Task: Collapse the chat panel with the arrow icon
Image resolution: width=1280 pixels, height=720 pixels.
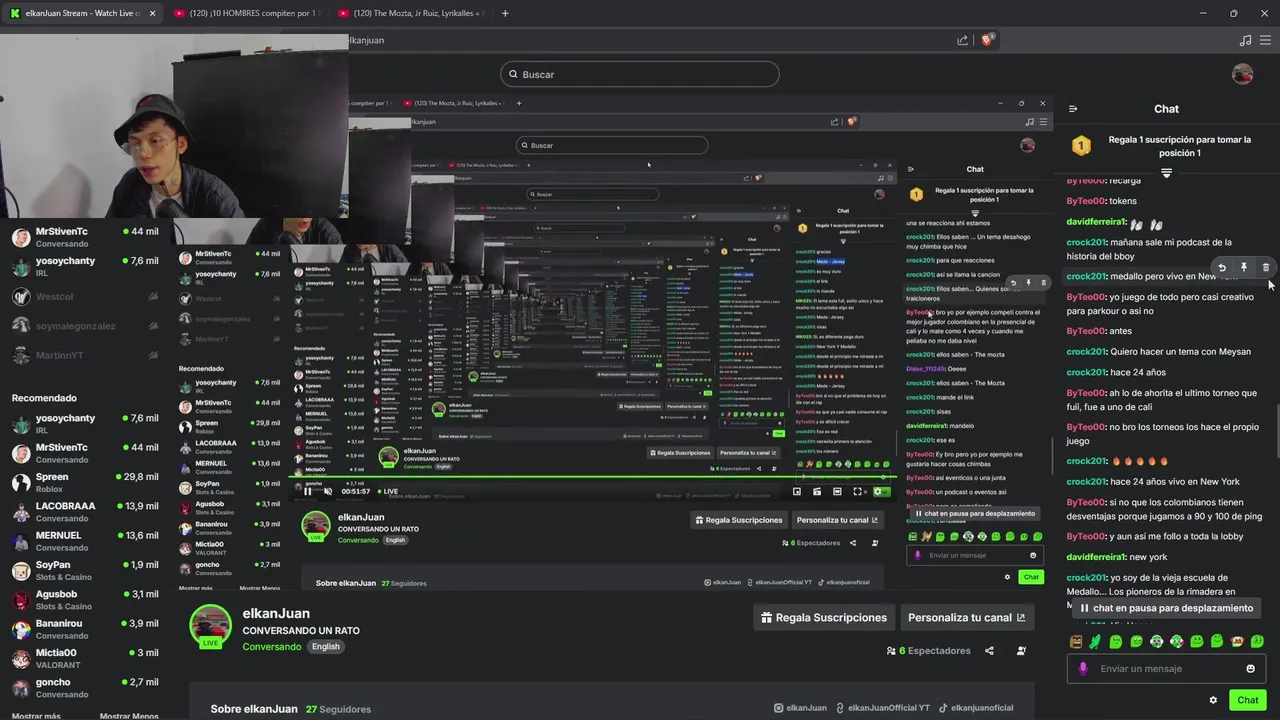Action: tap(1073, 109)
